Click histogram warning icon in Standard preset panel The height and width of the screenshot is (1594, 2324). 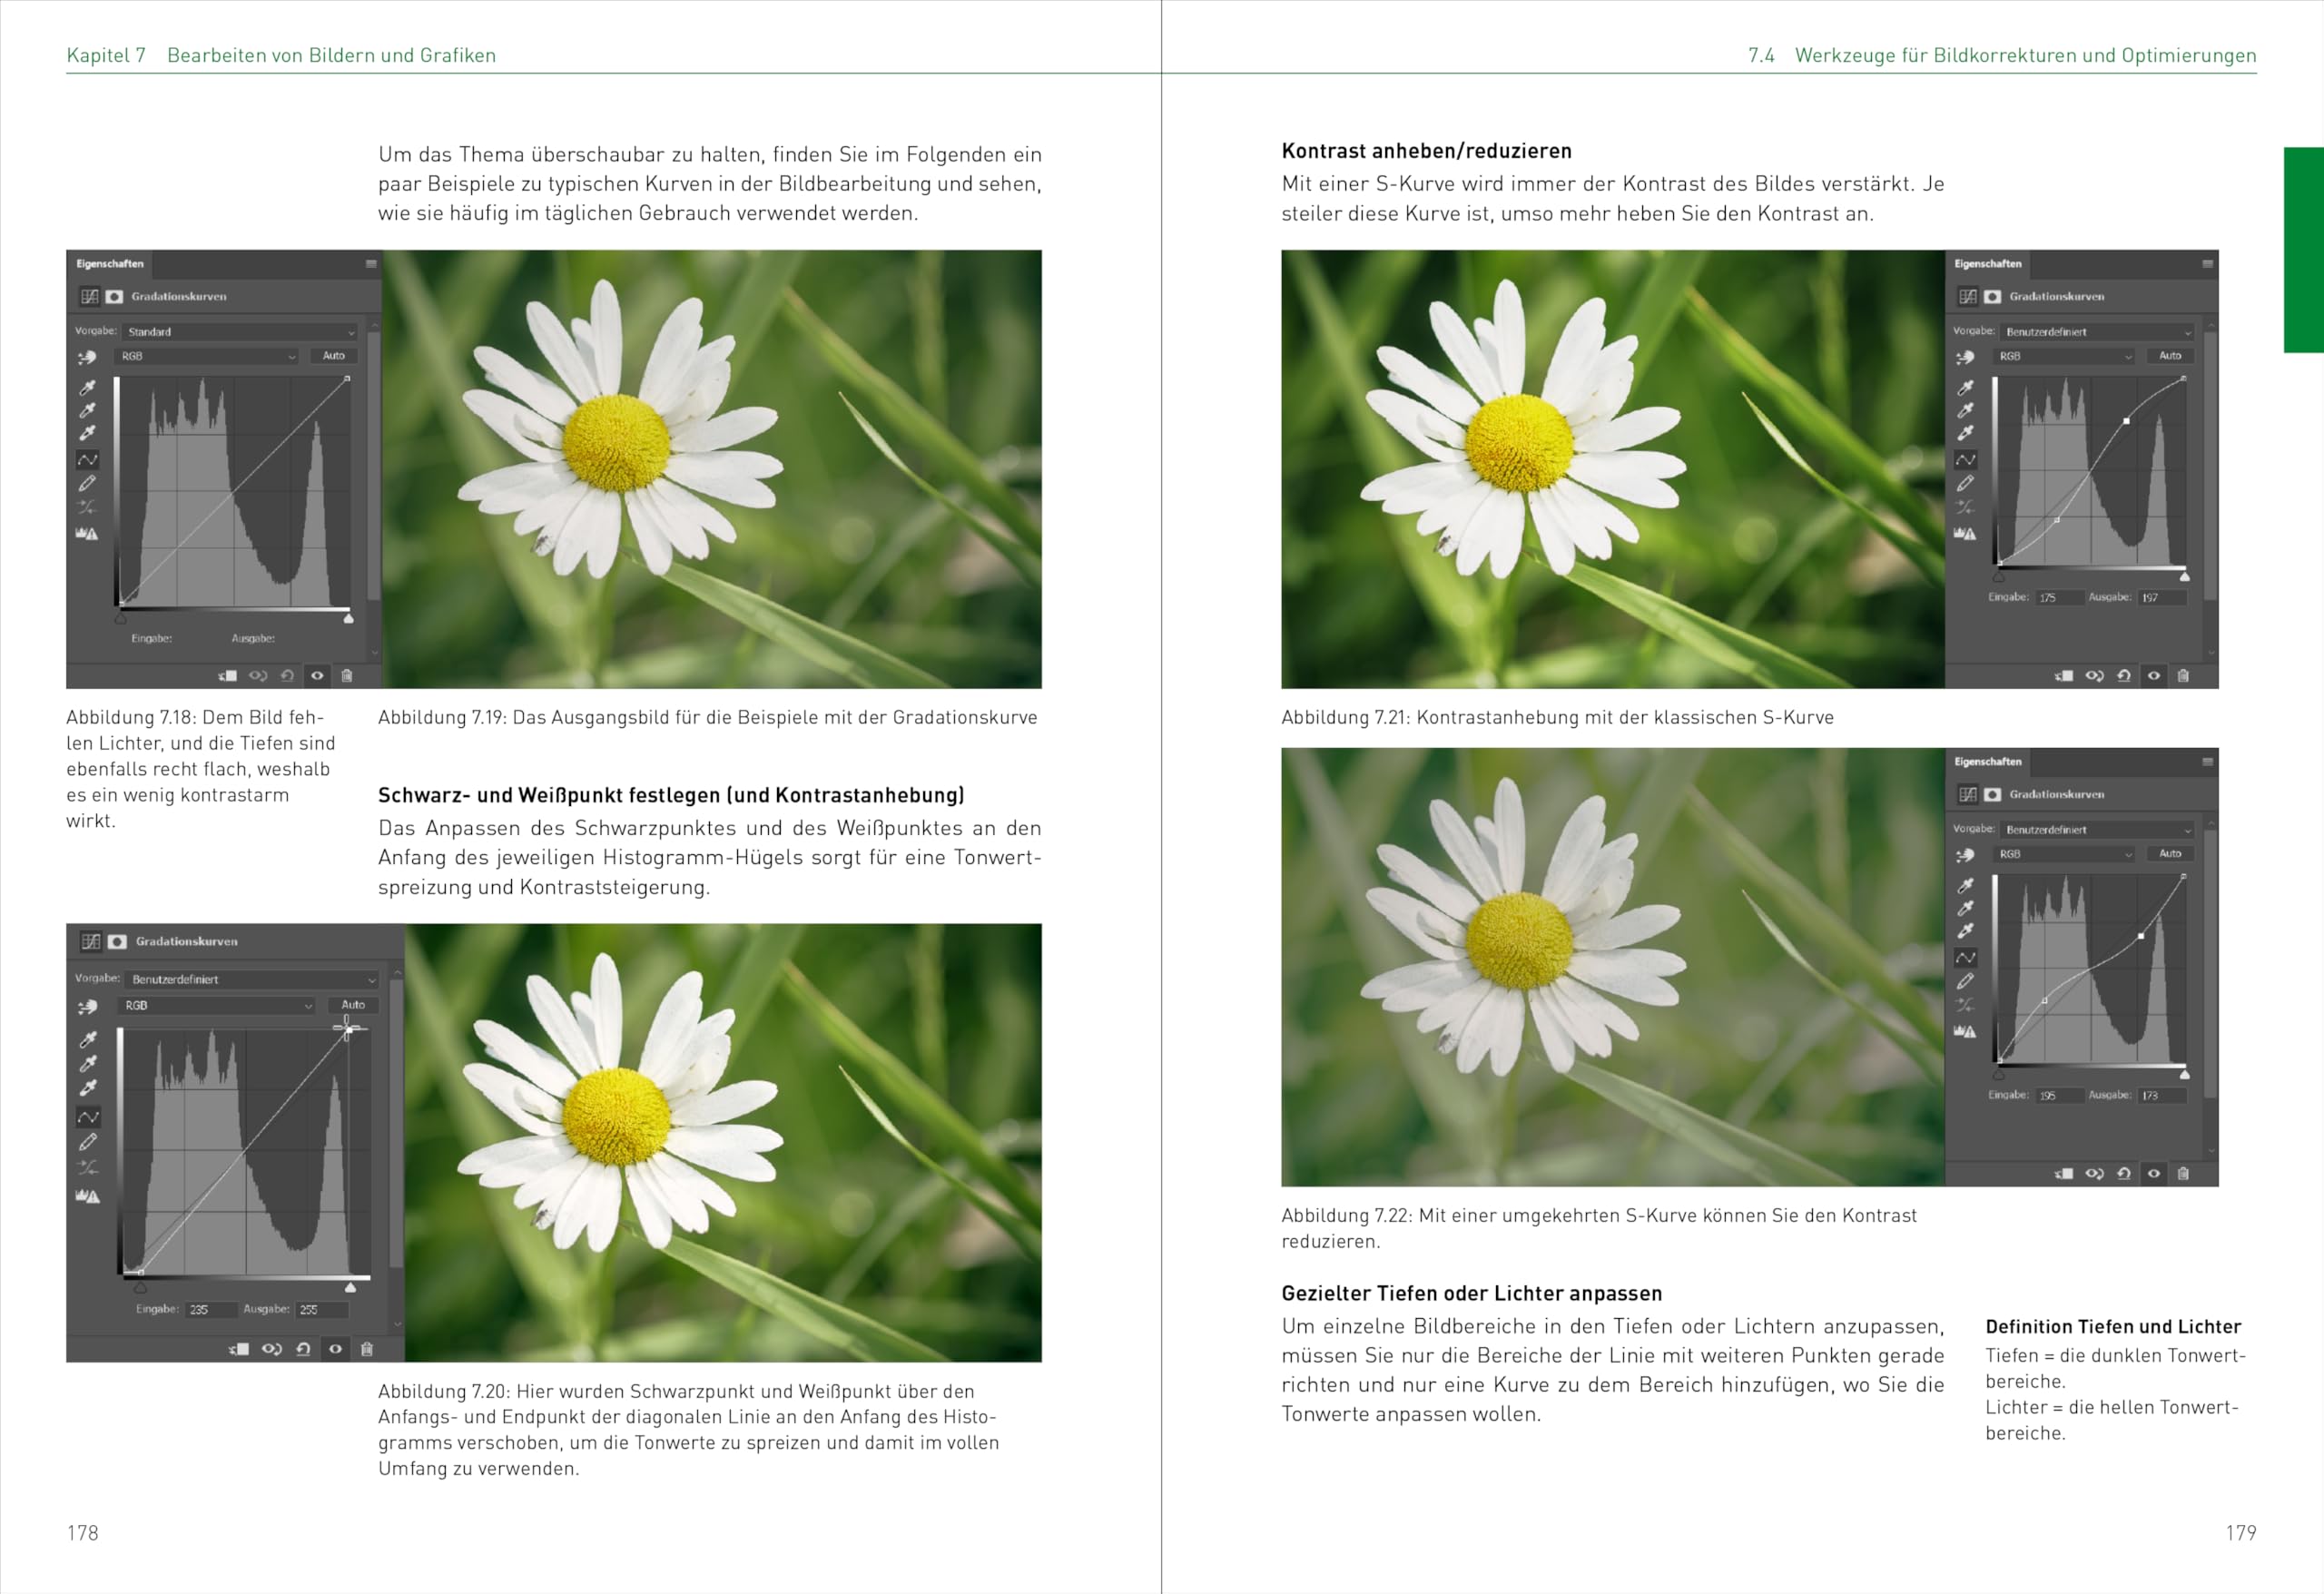(x=88, y=533)
